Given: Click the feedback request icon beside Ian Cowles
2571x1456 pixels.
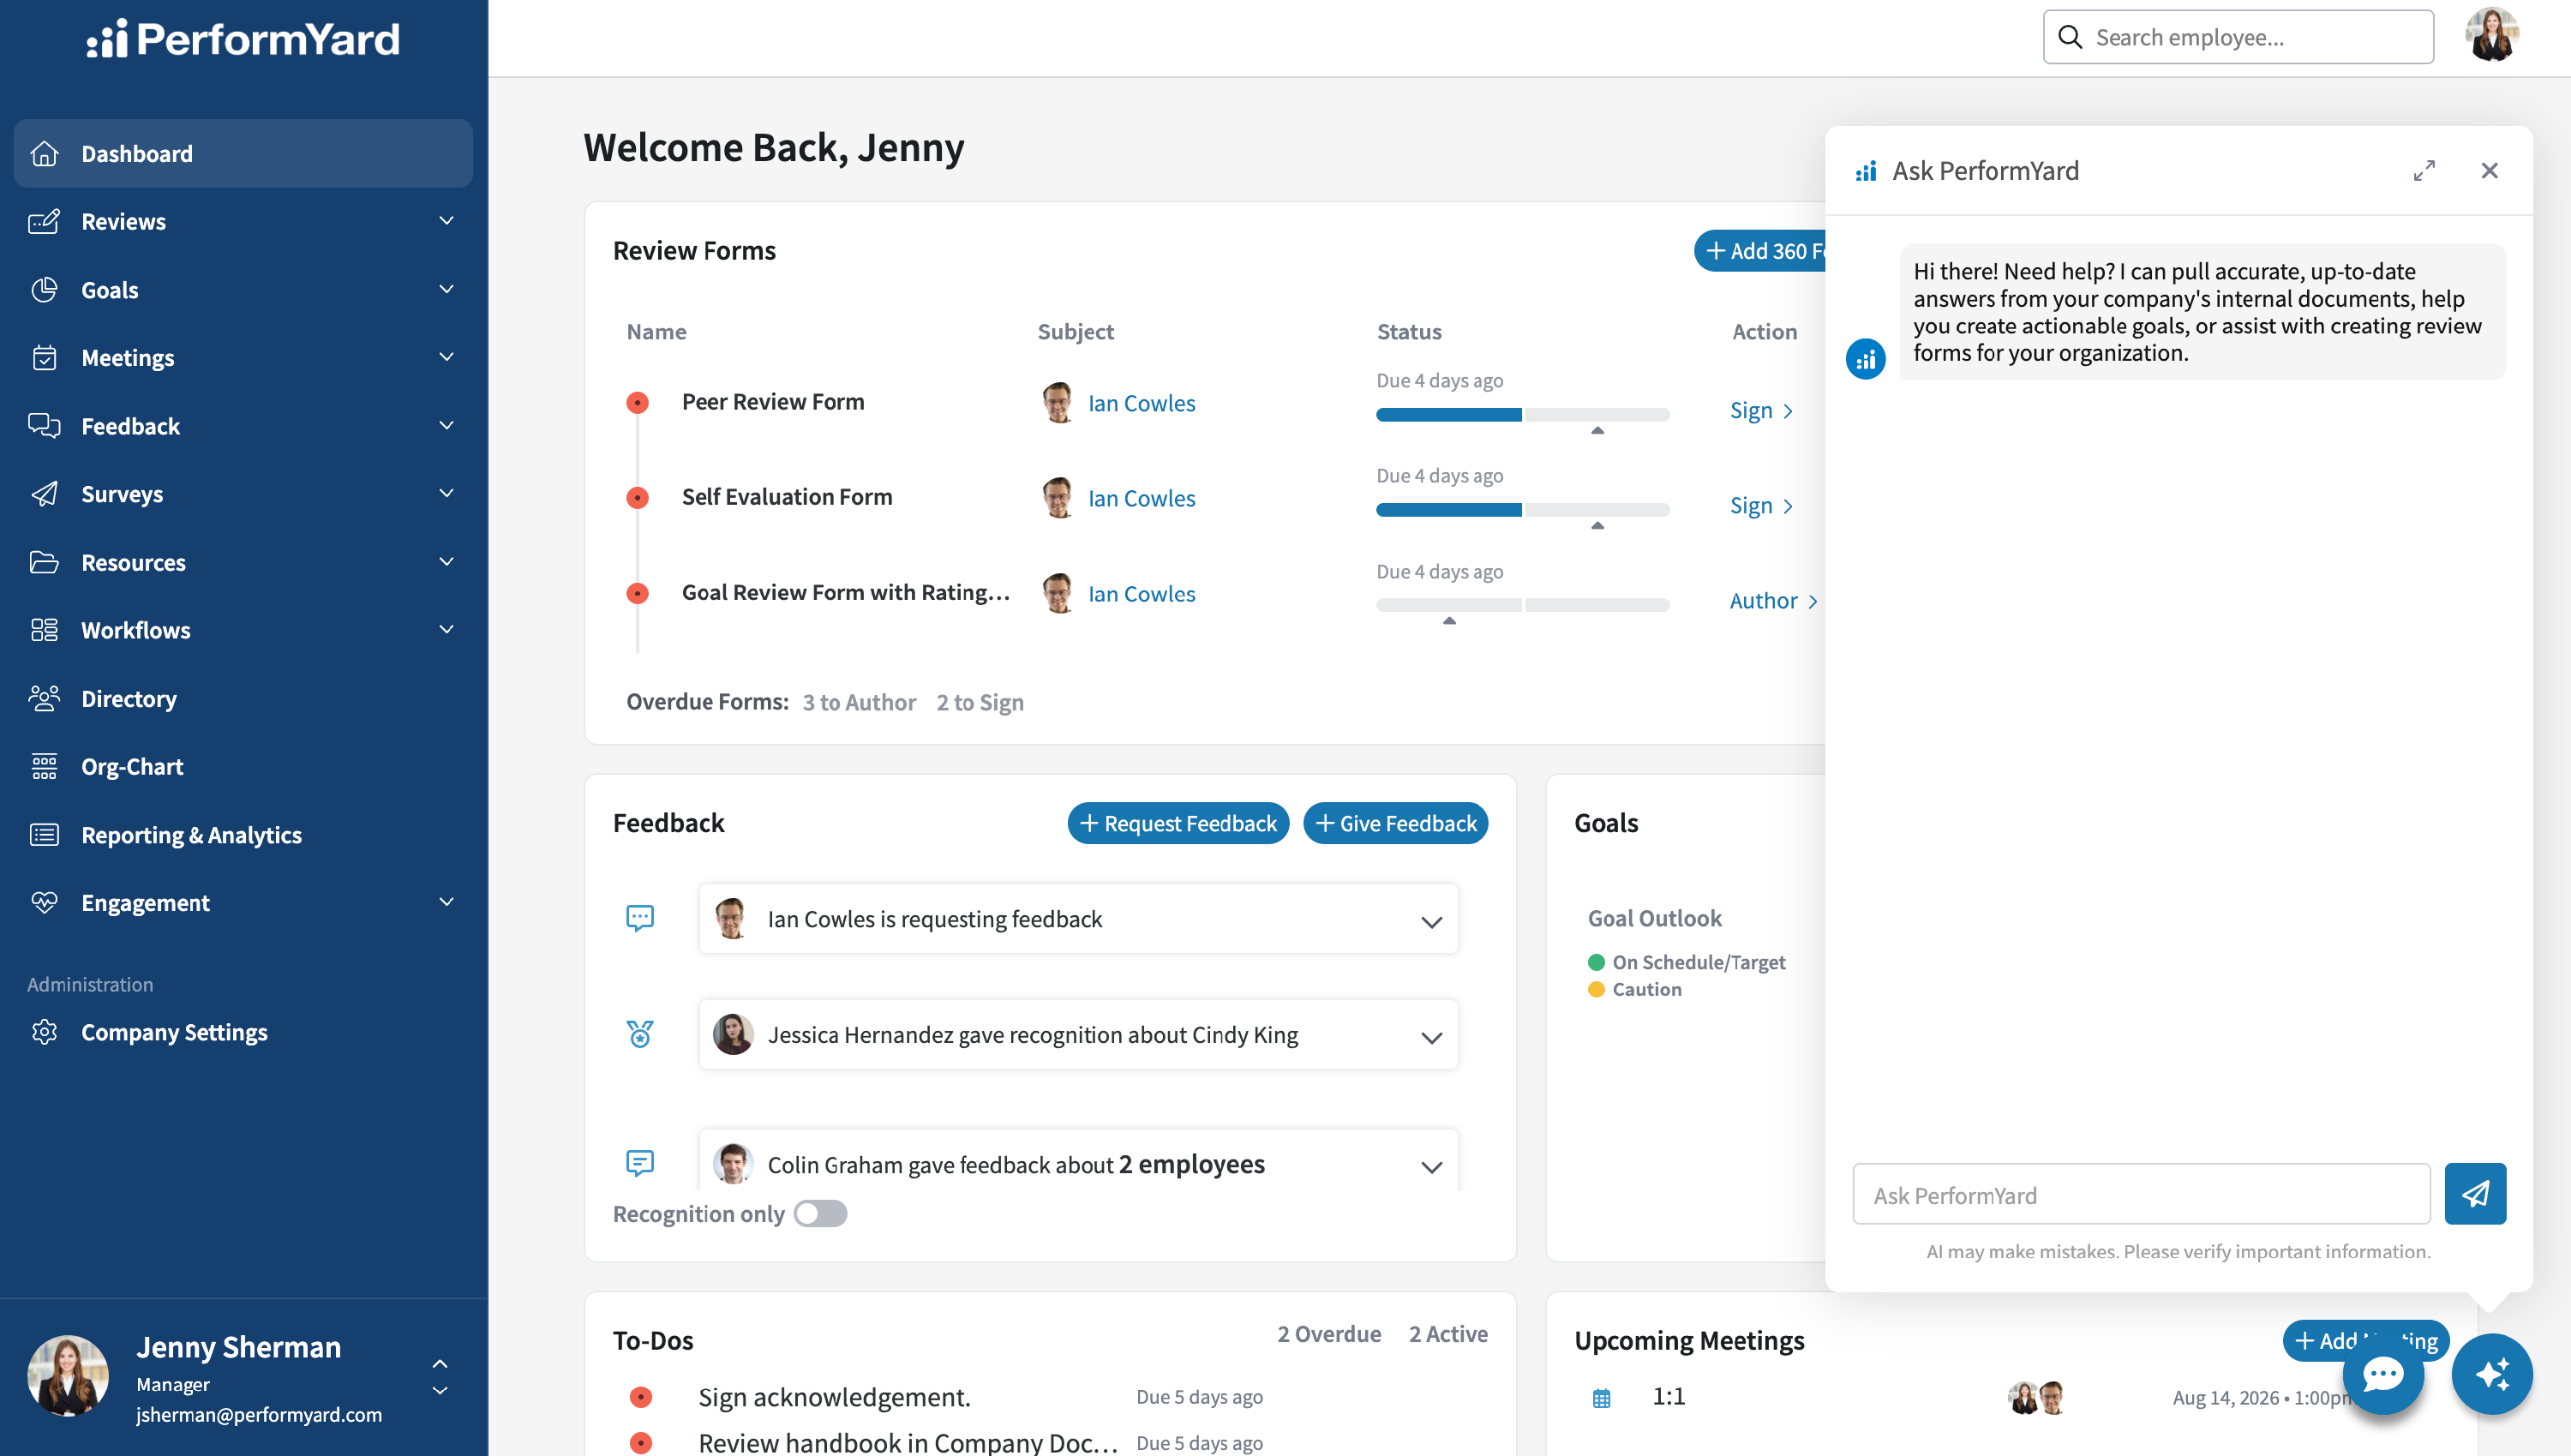Looking at the screenshot, I should point(640,918).
